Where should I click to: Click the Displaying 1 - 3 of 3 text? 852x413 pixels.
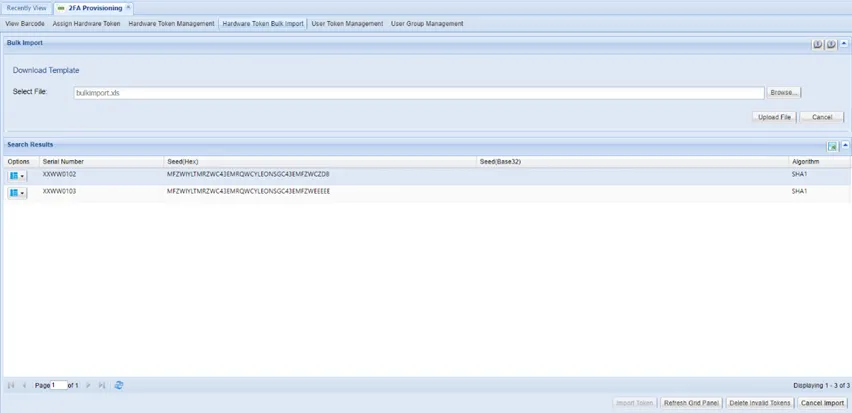coord(821,385)
